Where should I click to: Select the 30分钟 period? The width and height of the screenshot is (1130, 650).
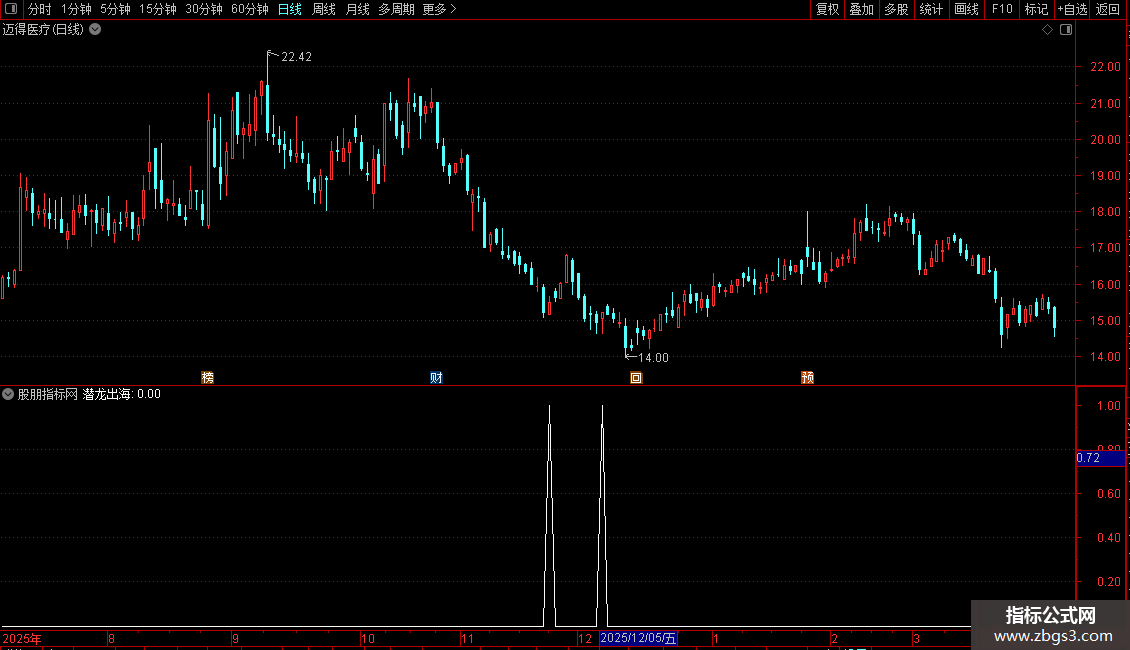click(204, 9)
